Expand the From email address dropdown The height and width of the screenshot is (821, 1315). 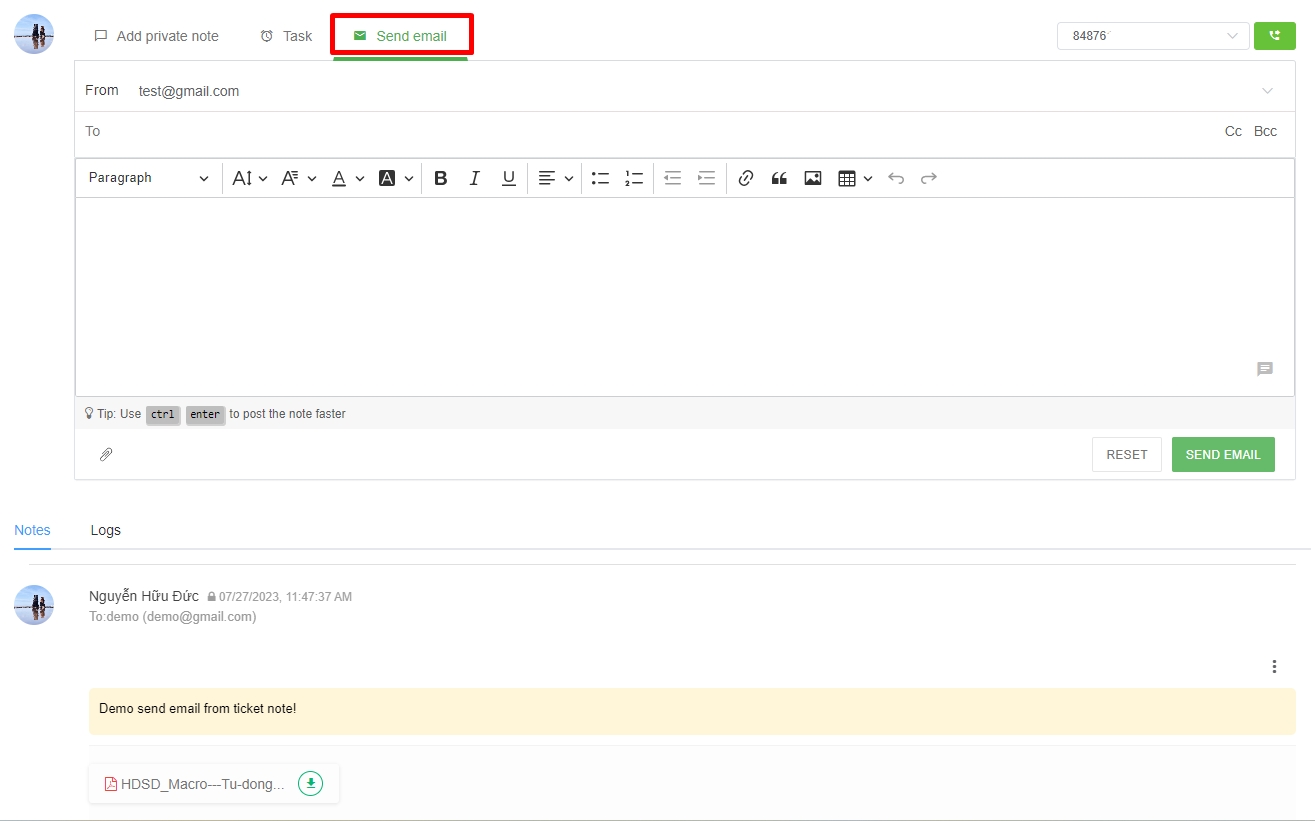(x=1267, y=91)
